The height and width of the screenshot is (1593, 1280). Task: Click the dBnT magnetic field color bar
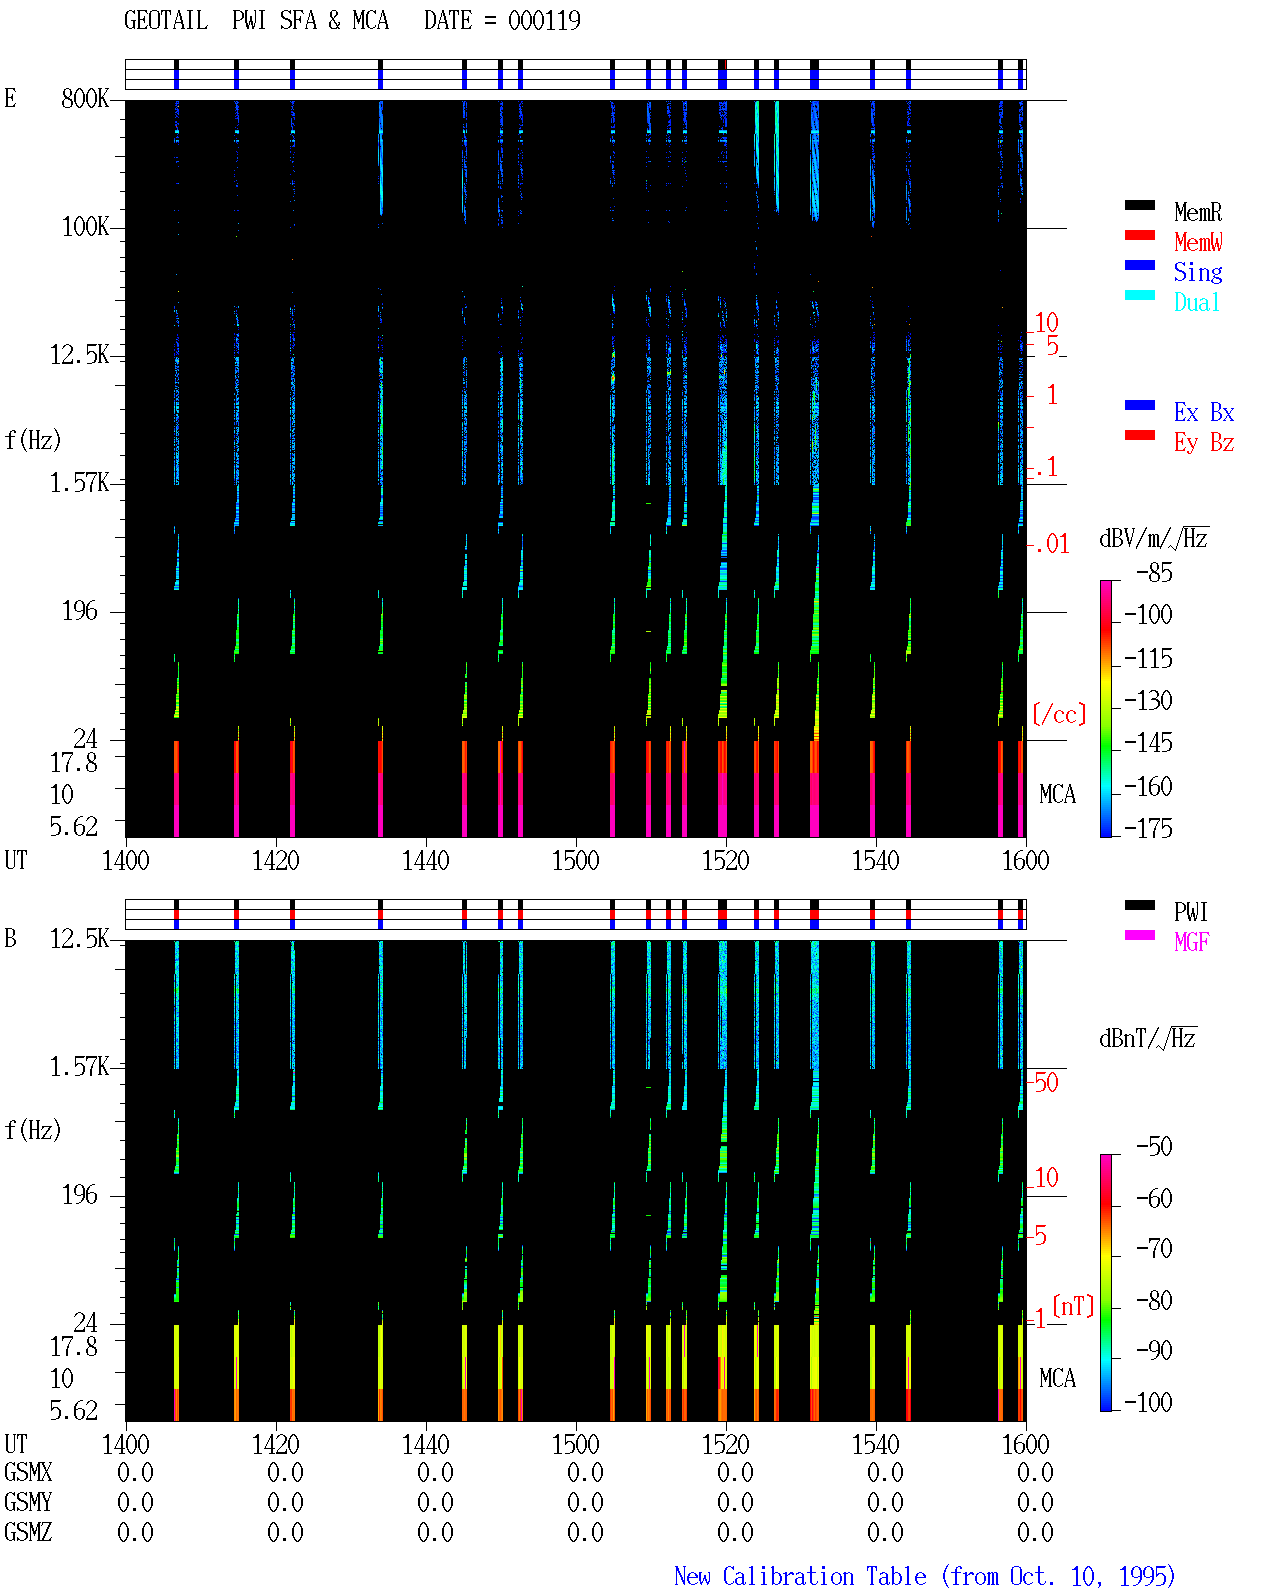(x=1106, y=1283)
